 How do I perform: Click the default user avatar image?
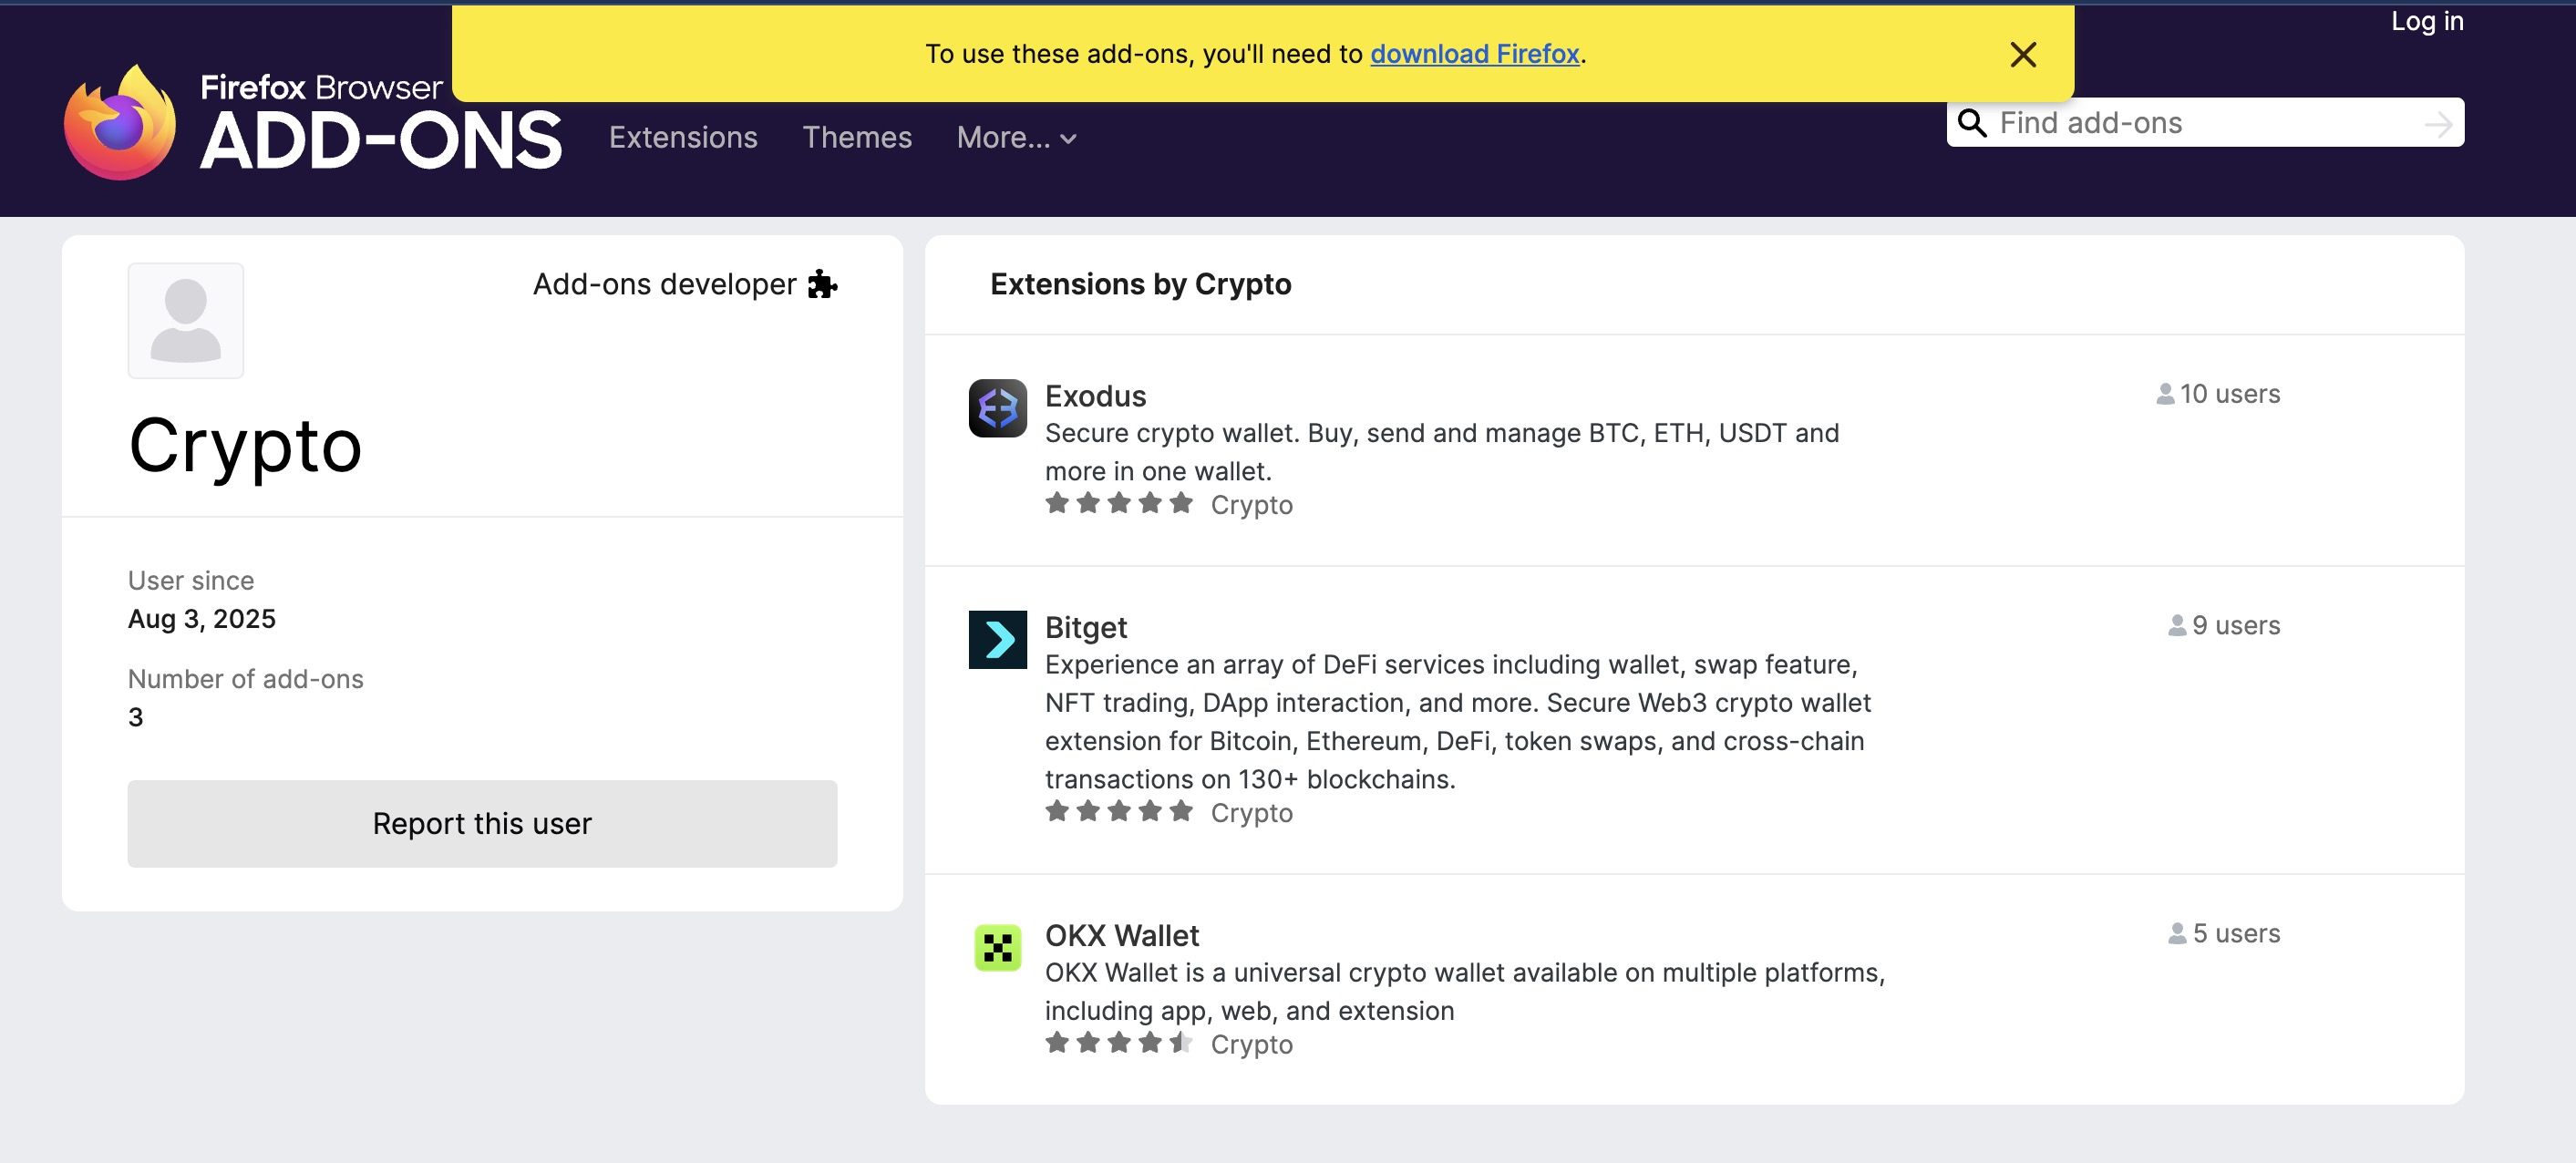[x=186, y=320]
